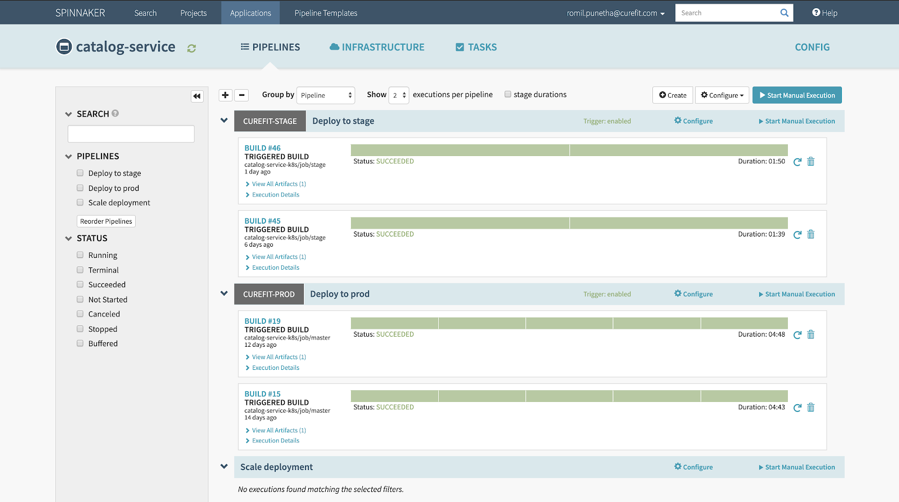Check the Deploy to stage filter
This screenshot has width=899, height=502.
80,173
